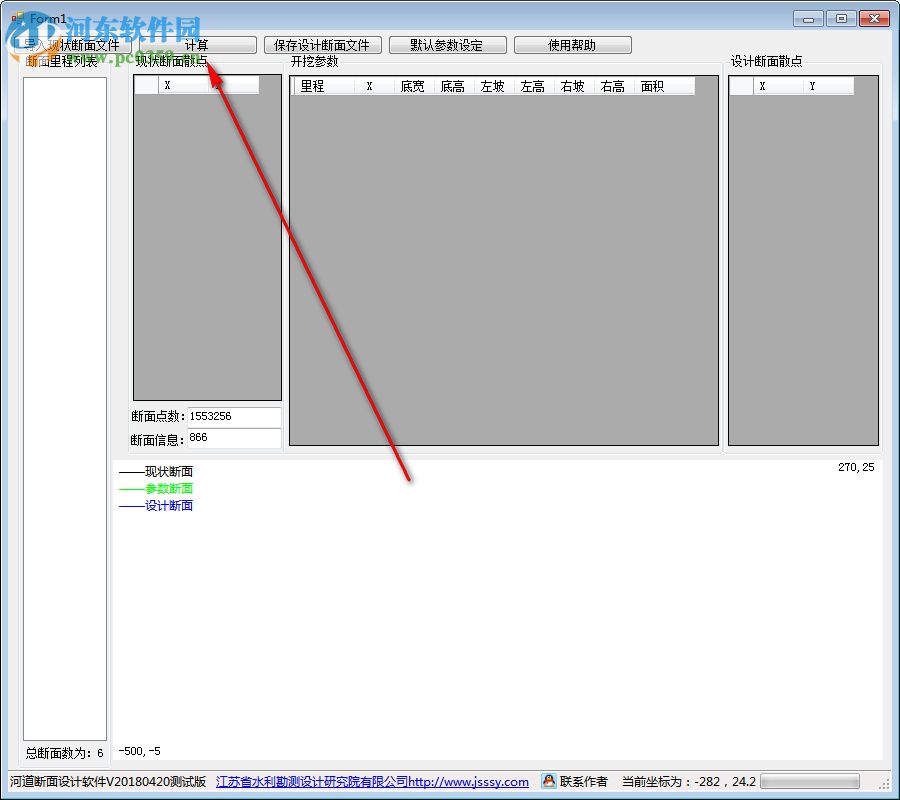
Task: Open 使用帮助 help
Action: pos(573,45)
